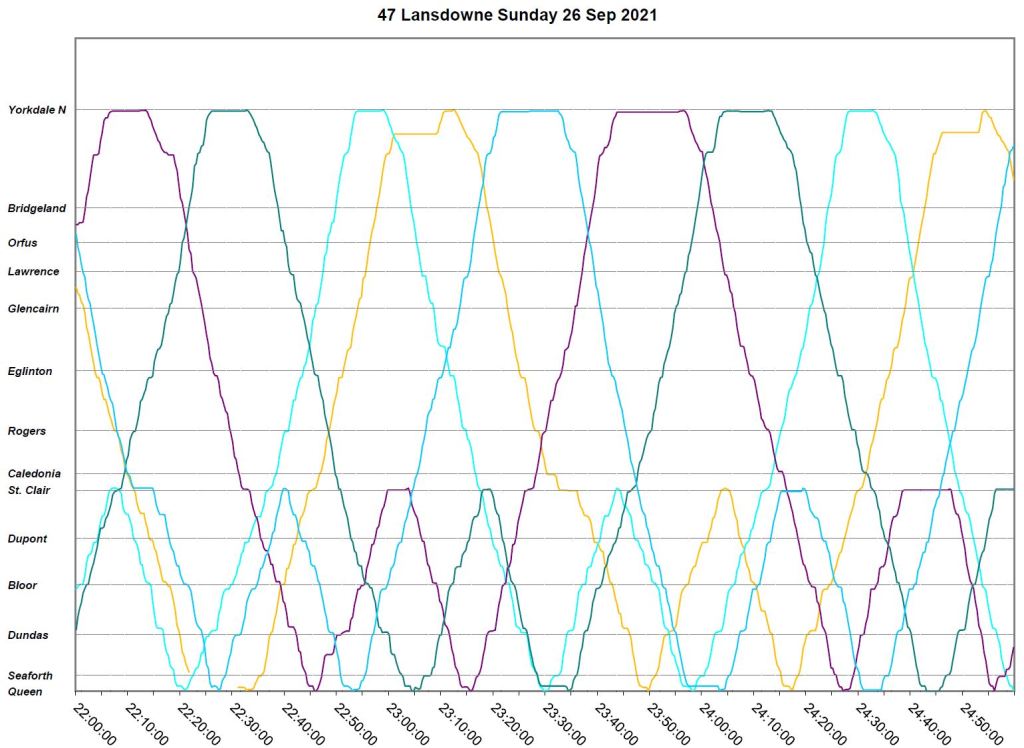Screen dimensions: 1024x748
Task: Click the Caledonia stop label
Action: click(x=34, y=474)
